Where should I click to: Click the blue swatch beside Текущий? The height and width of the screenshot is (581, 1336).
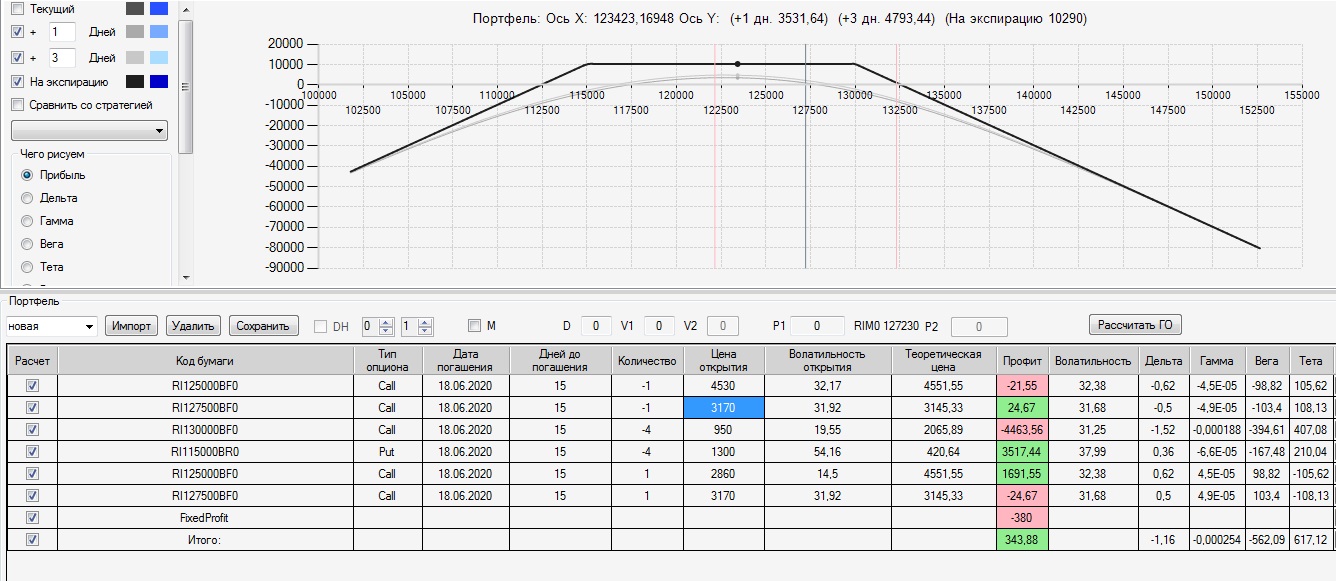159,8
